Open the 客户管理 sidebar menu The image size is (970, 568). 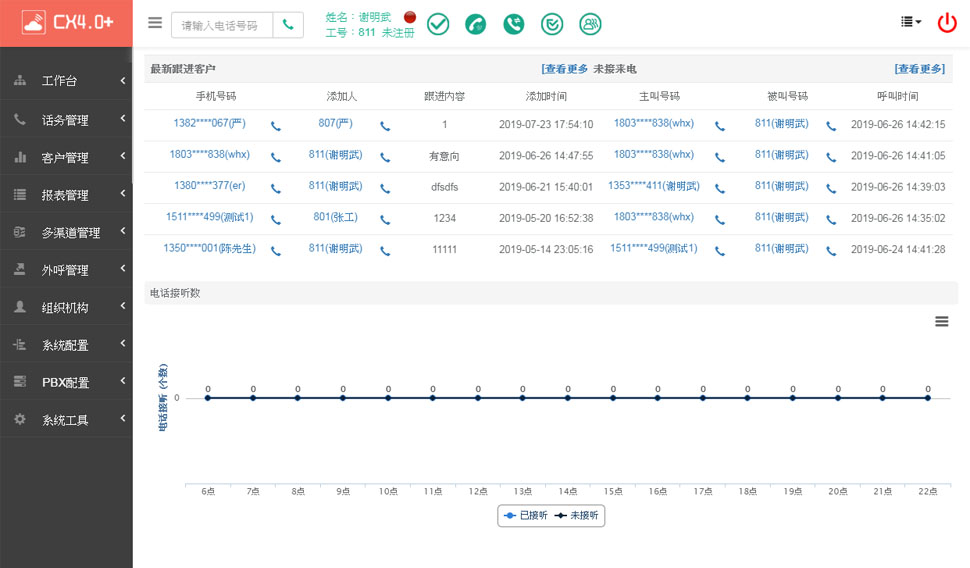pos(66,157)
